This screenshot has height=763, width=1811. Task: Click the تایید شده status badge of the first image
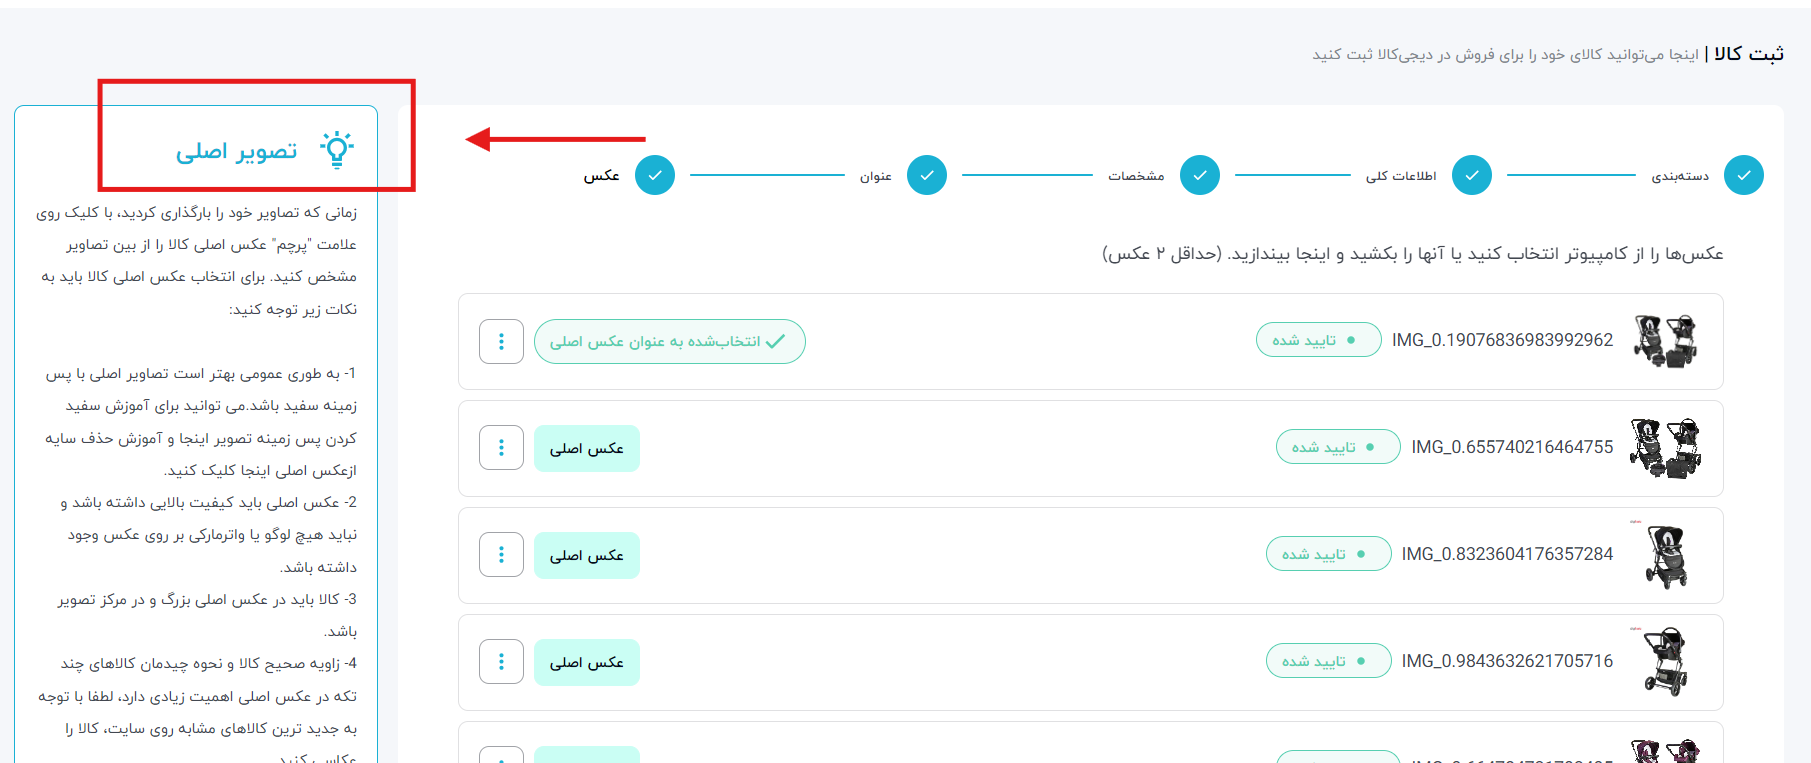tap(1317, 340)
